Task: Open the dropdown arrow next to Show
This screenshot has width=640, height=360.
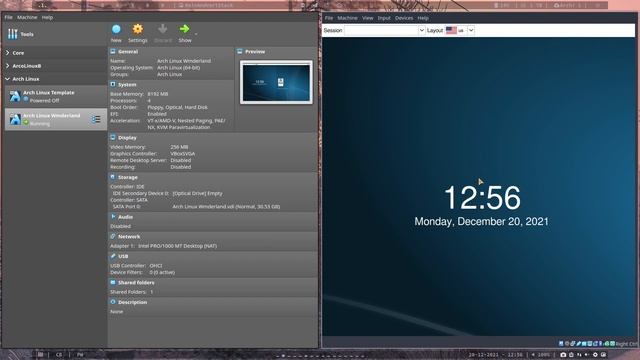Action: point(196,34)
